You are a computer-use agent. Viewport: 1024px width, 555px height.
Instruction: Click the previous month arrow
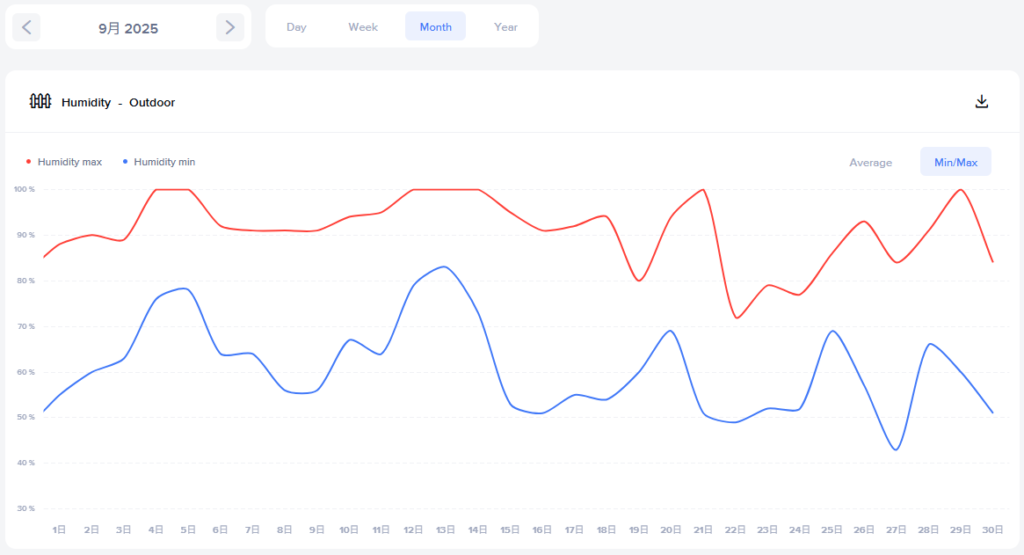coord(27,27)
